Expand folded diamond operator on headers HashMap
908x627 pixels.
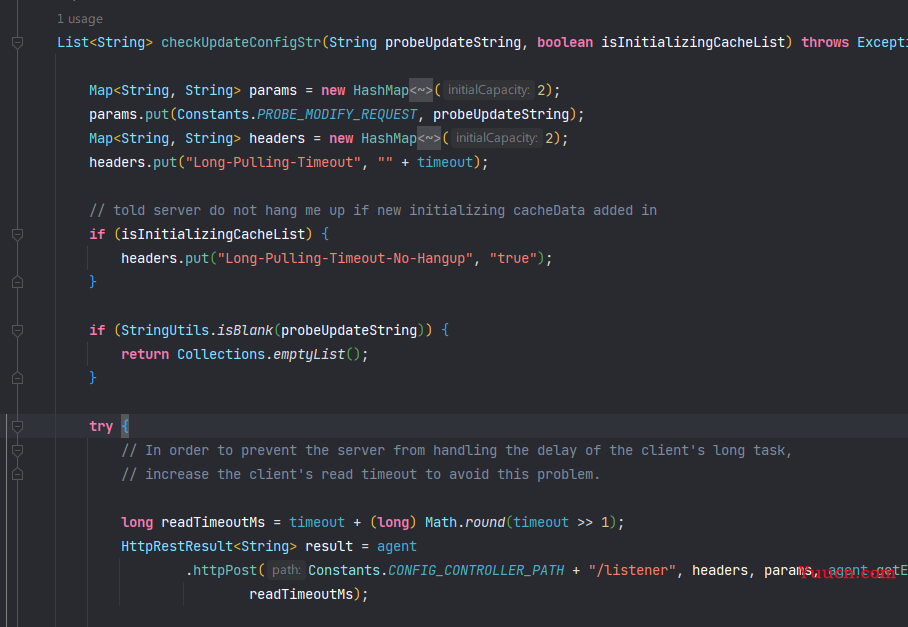click(x=429, y=138)
